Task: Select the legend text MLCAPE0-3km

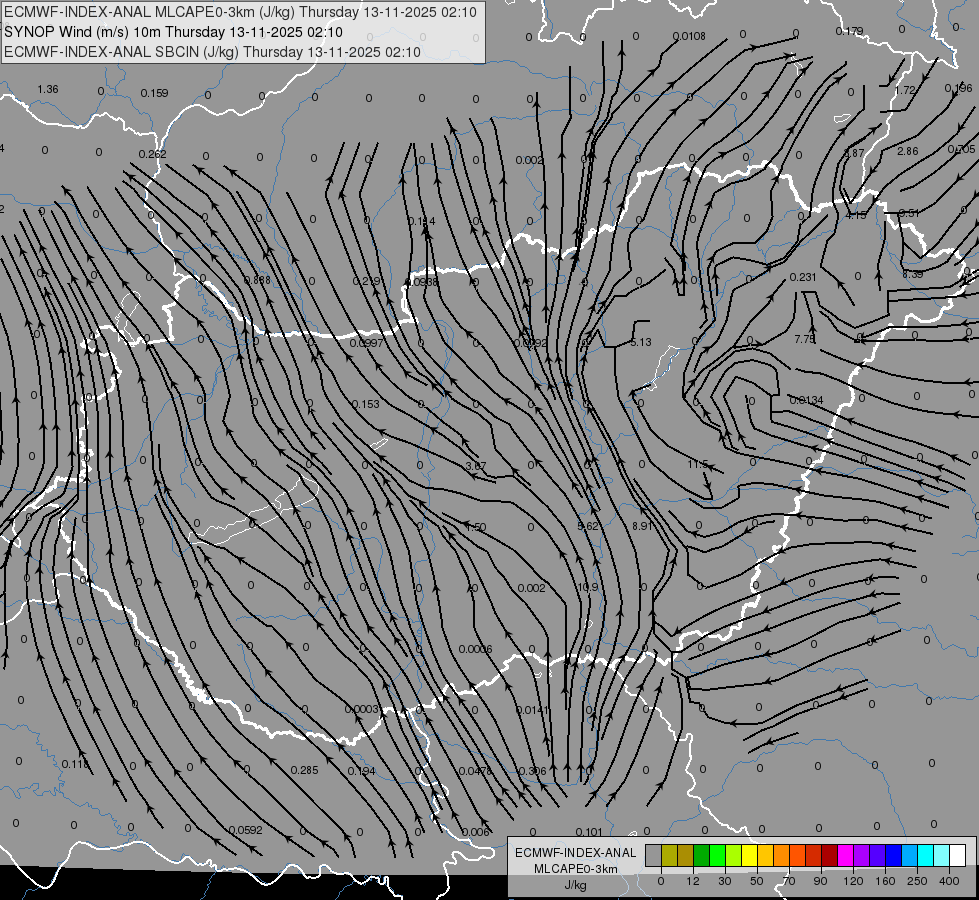Action: click(575, 869)
